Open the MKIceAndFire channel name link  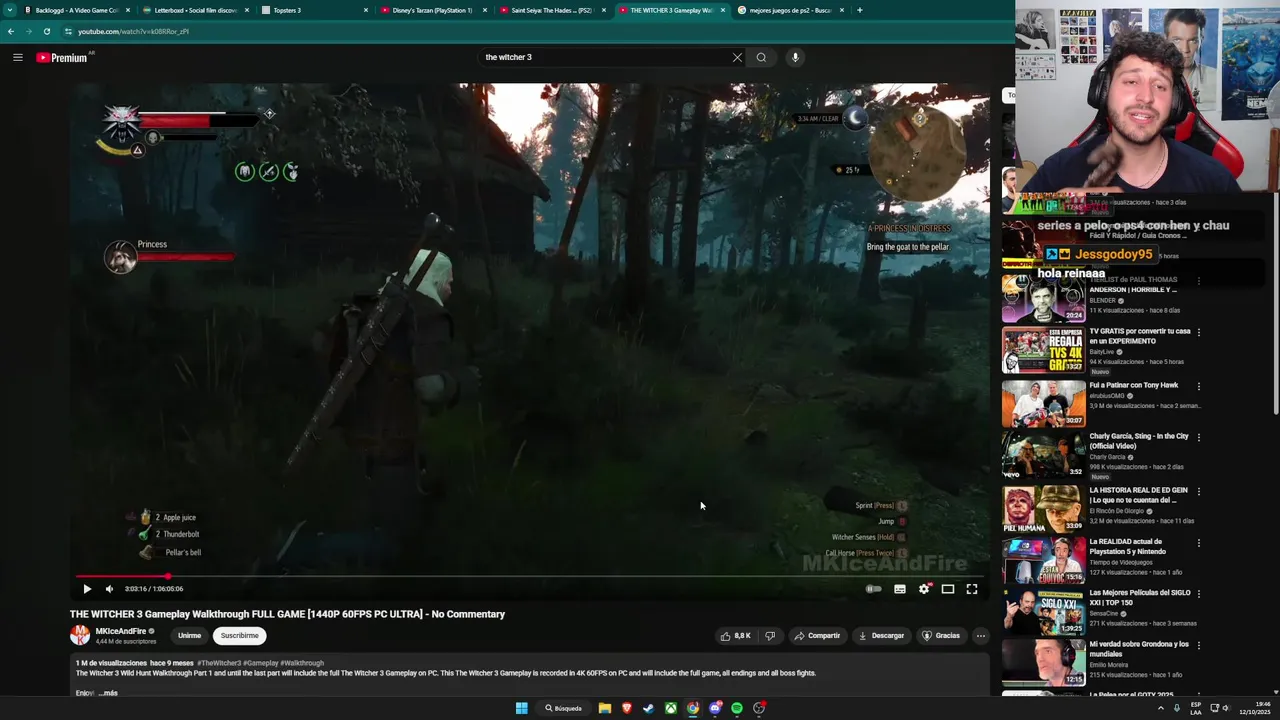pyautogui.click(x=120, y=631)
